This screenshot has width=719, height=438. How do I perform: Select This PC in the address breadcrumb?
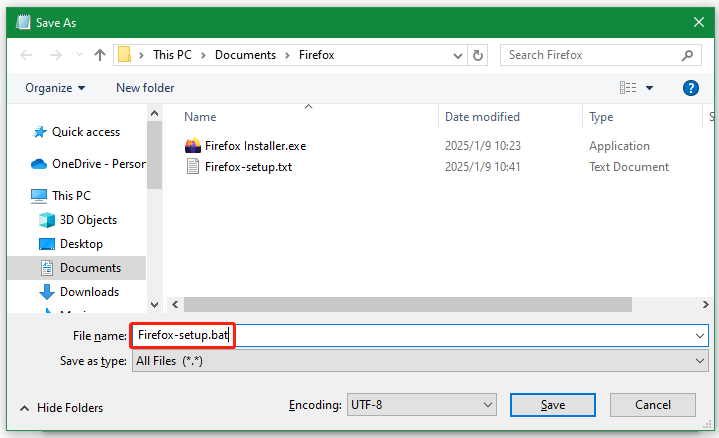point(172,55)
